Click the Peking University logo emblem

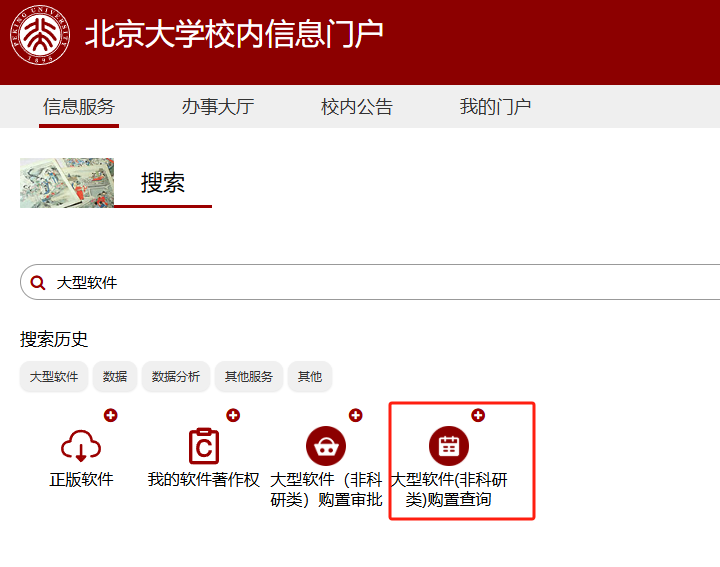click(x=40, y=35)
